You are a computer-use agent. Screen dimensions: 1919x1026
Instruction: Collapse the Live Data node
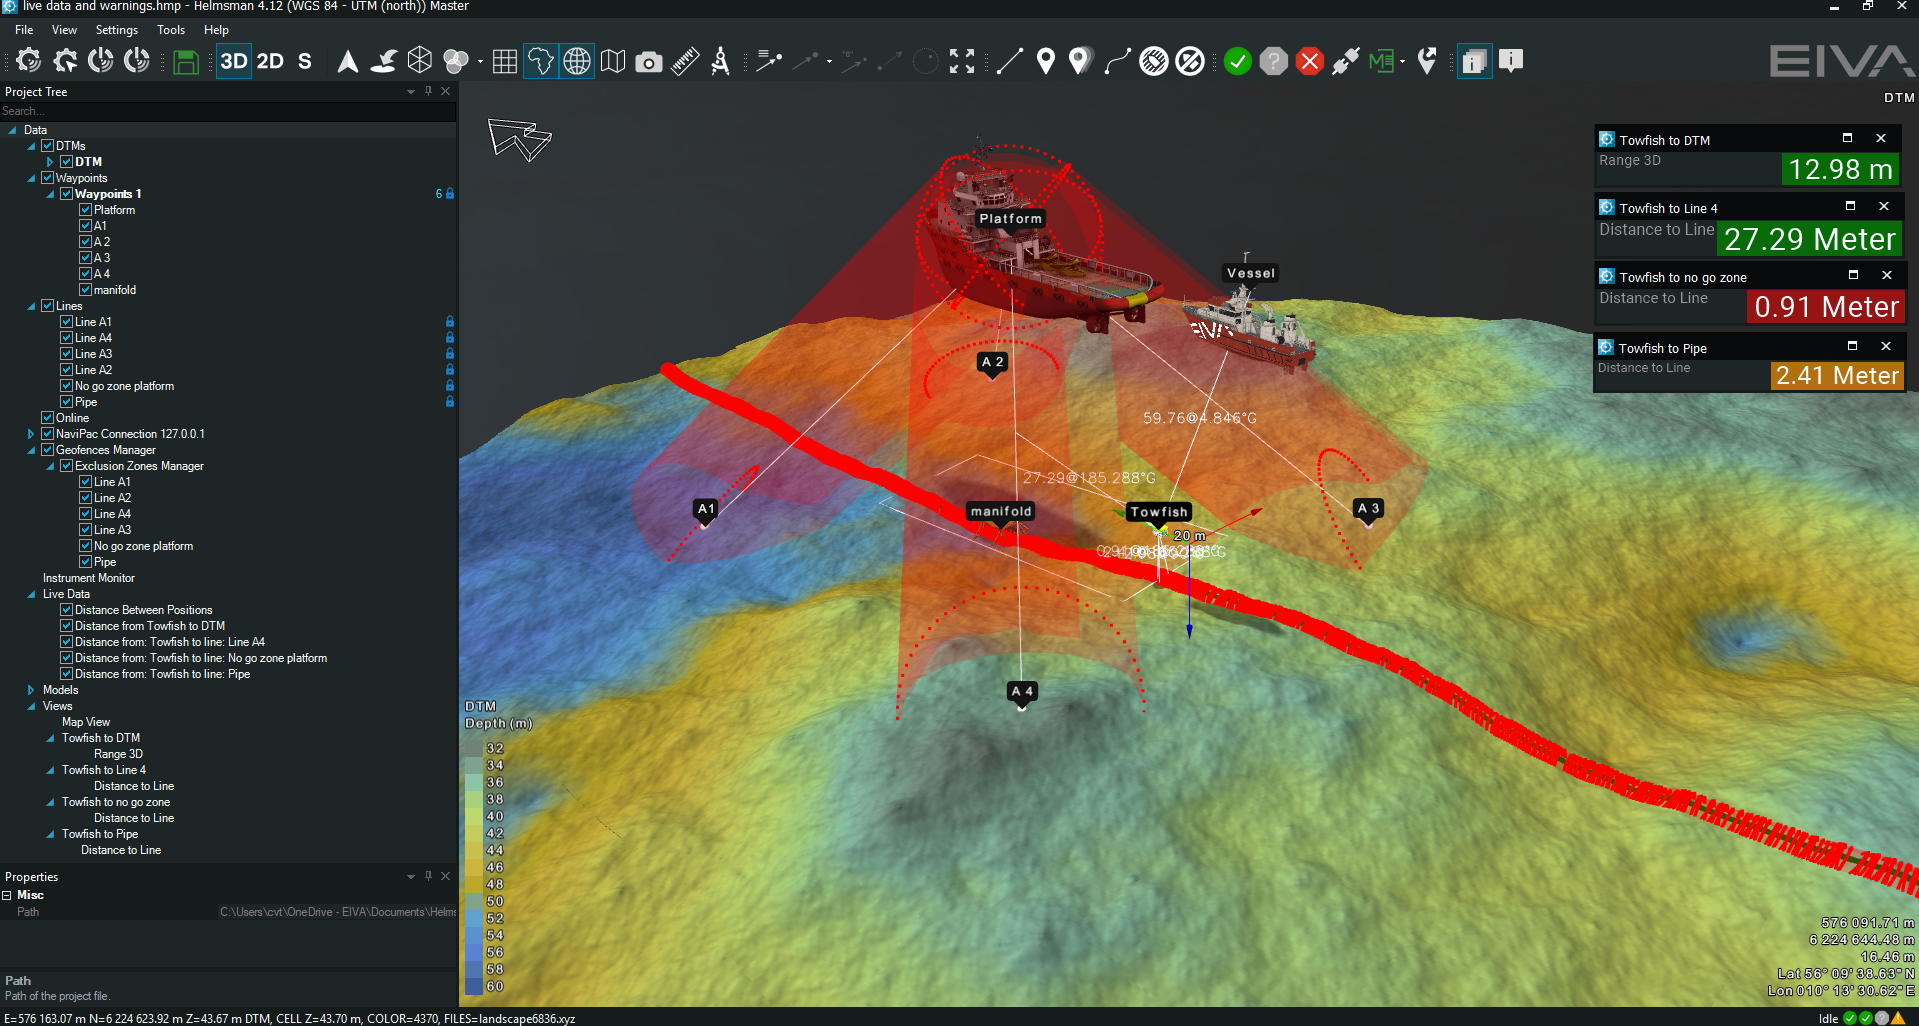[x=31, y=594]
